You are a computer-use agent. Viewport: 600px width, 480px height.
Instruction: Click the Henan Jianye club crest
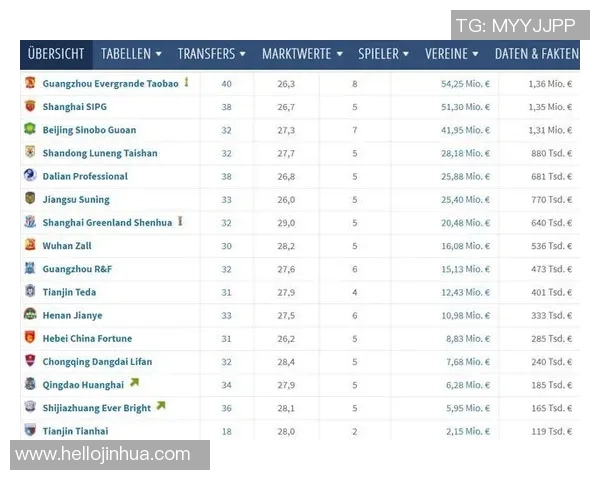(x=30, y=314)
